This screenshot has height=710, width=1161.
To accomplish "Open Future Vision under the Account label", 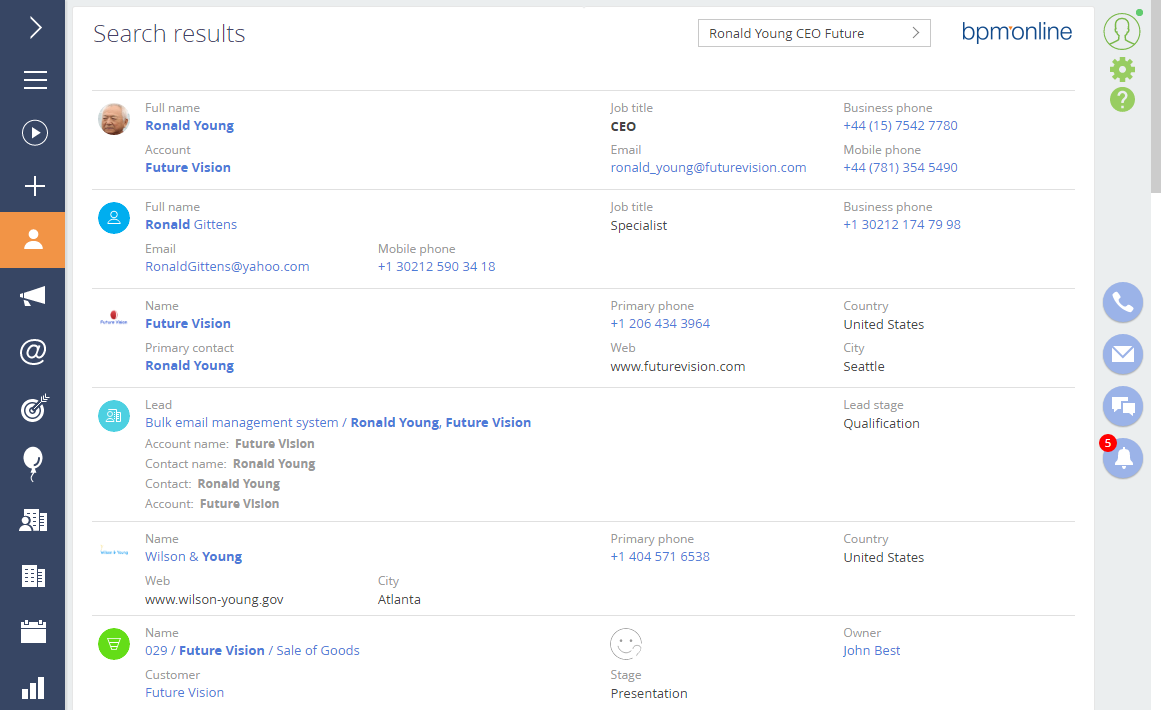I will [188, 168].
